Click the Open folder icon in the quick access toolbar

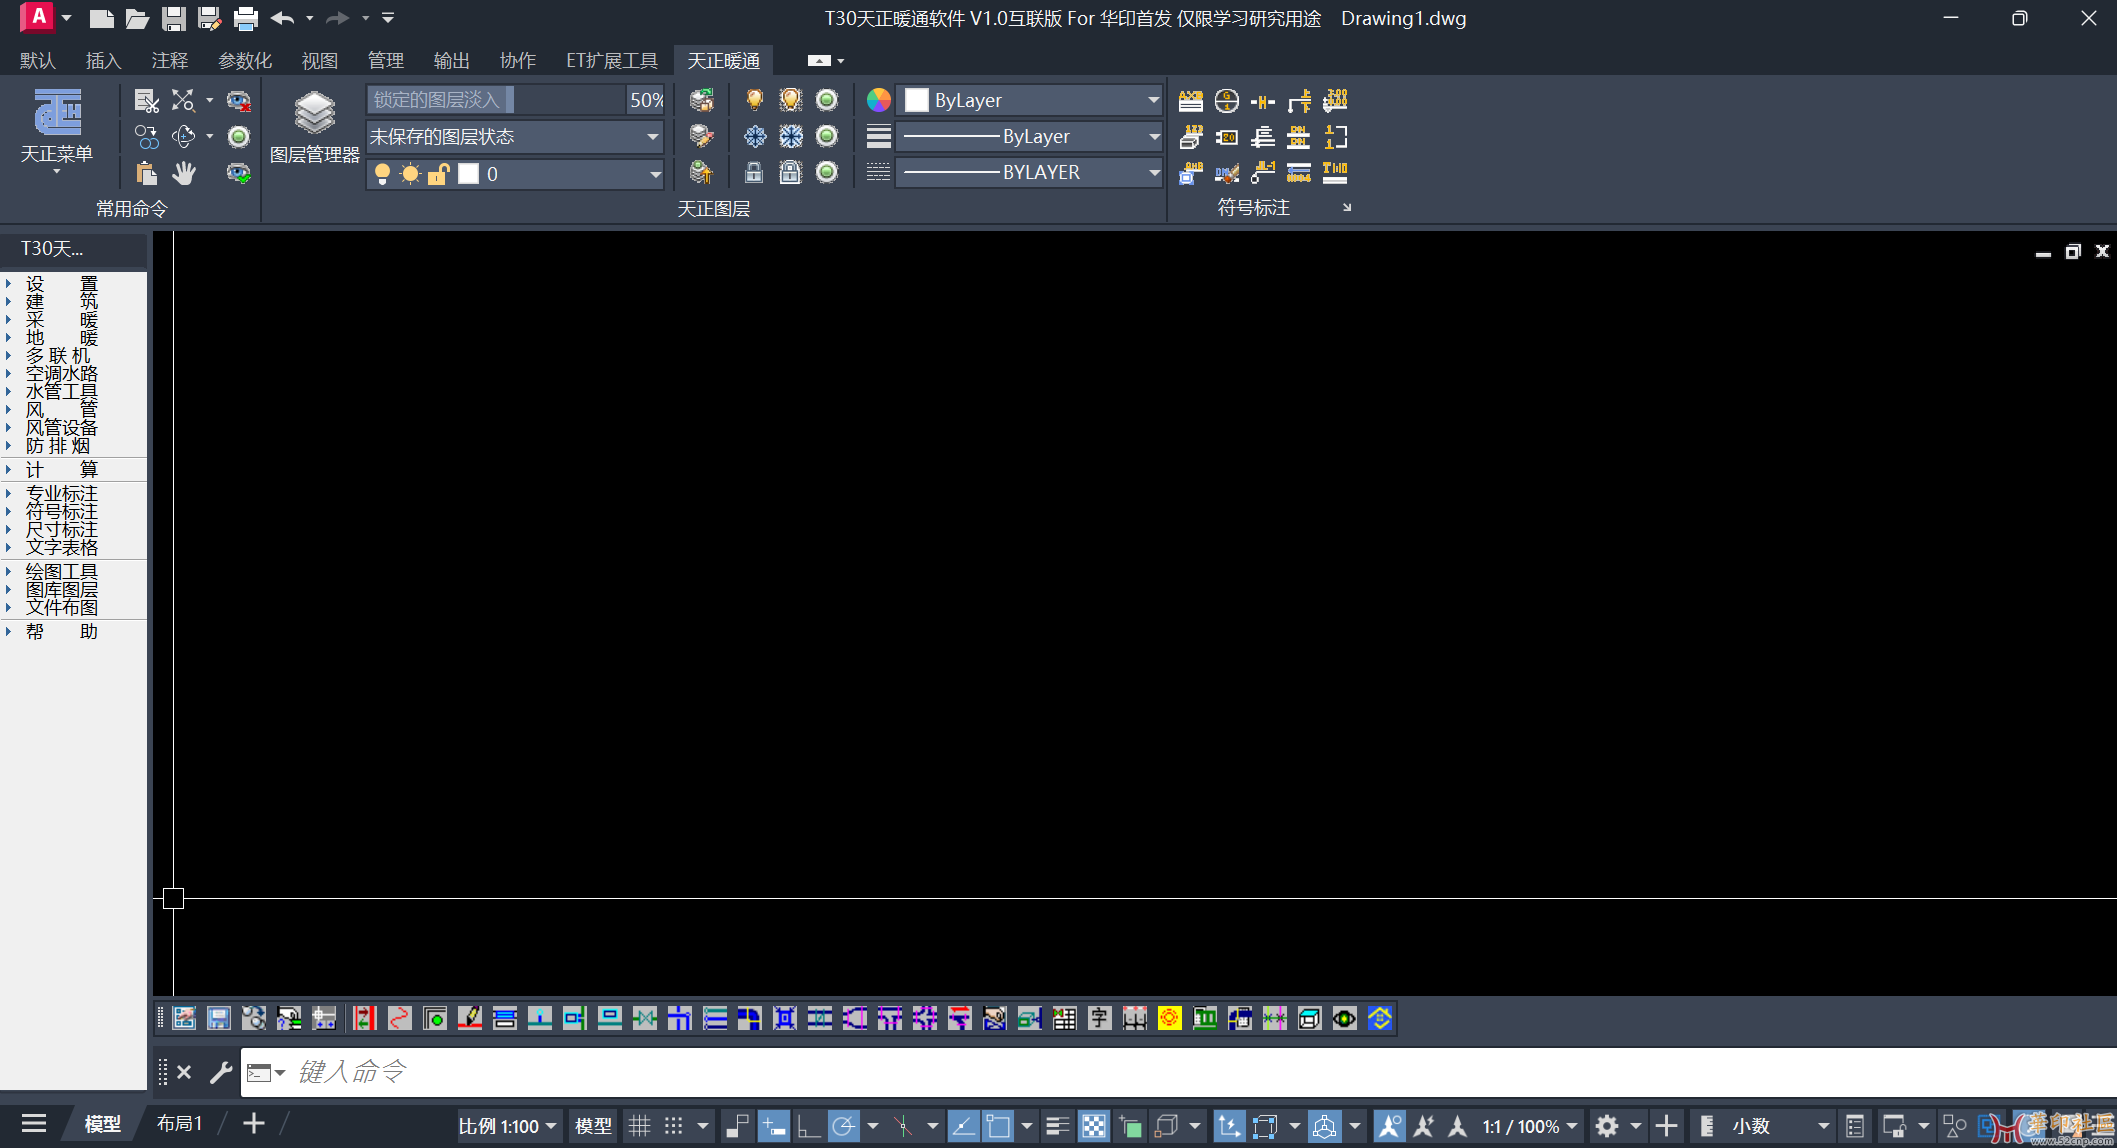[x=137, y=18]
